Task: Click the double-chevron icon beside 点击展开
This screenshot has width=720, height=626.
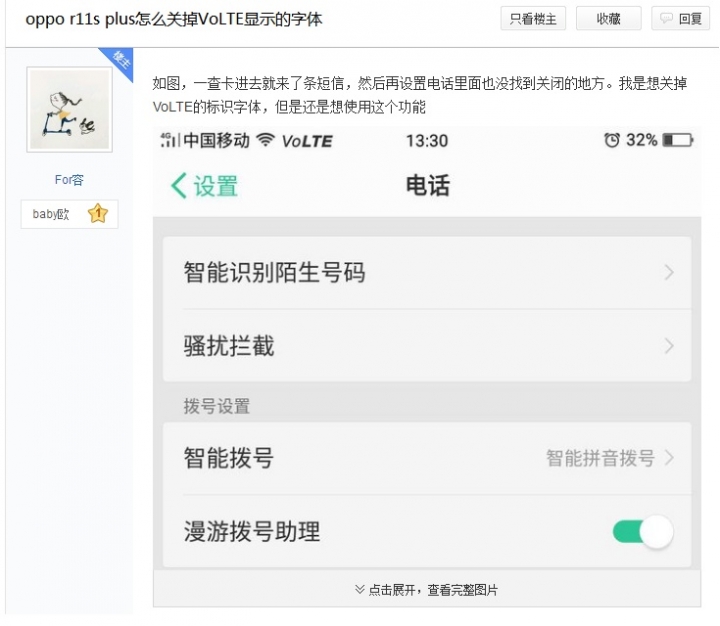Action: (x=360, y=589)
